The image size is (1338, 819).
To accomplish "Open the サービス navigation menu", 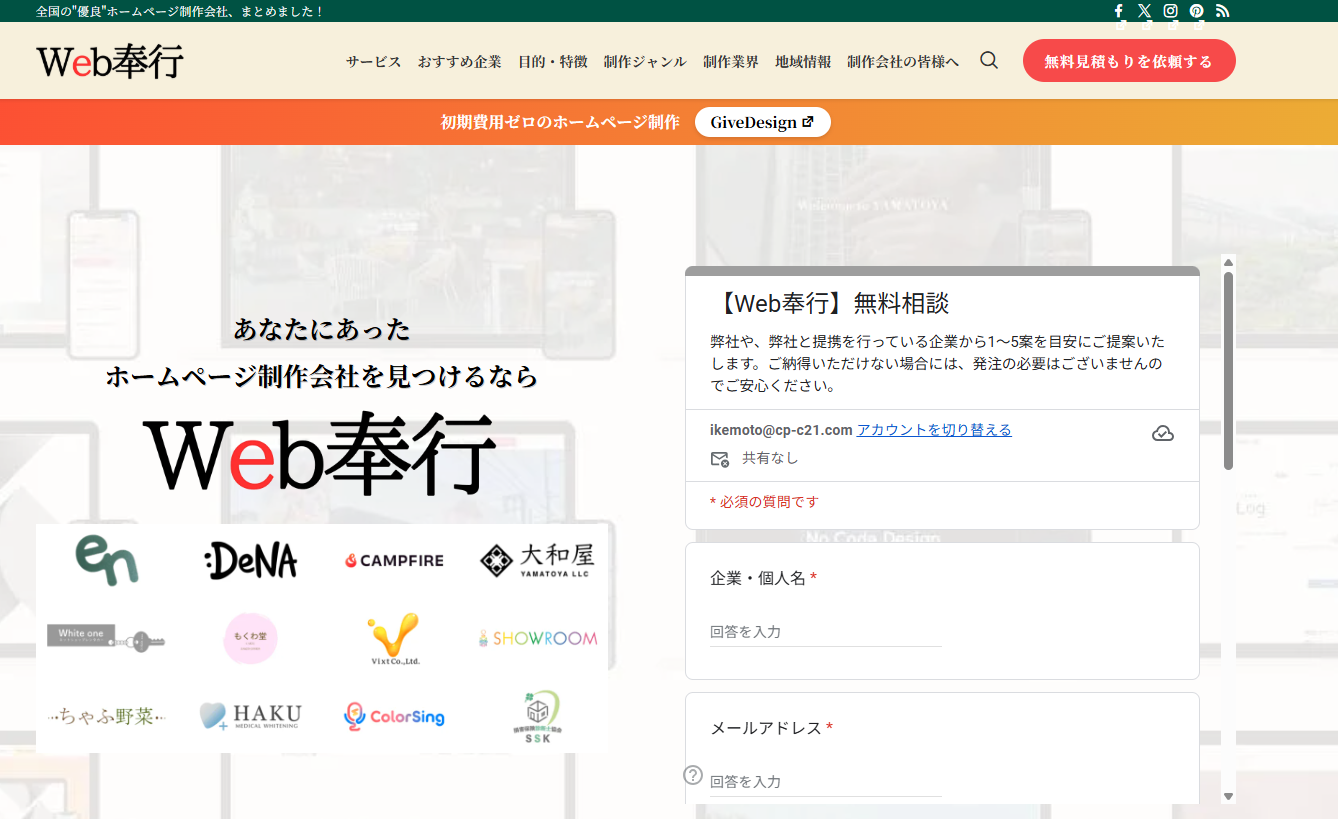I will tap(372, 60).
